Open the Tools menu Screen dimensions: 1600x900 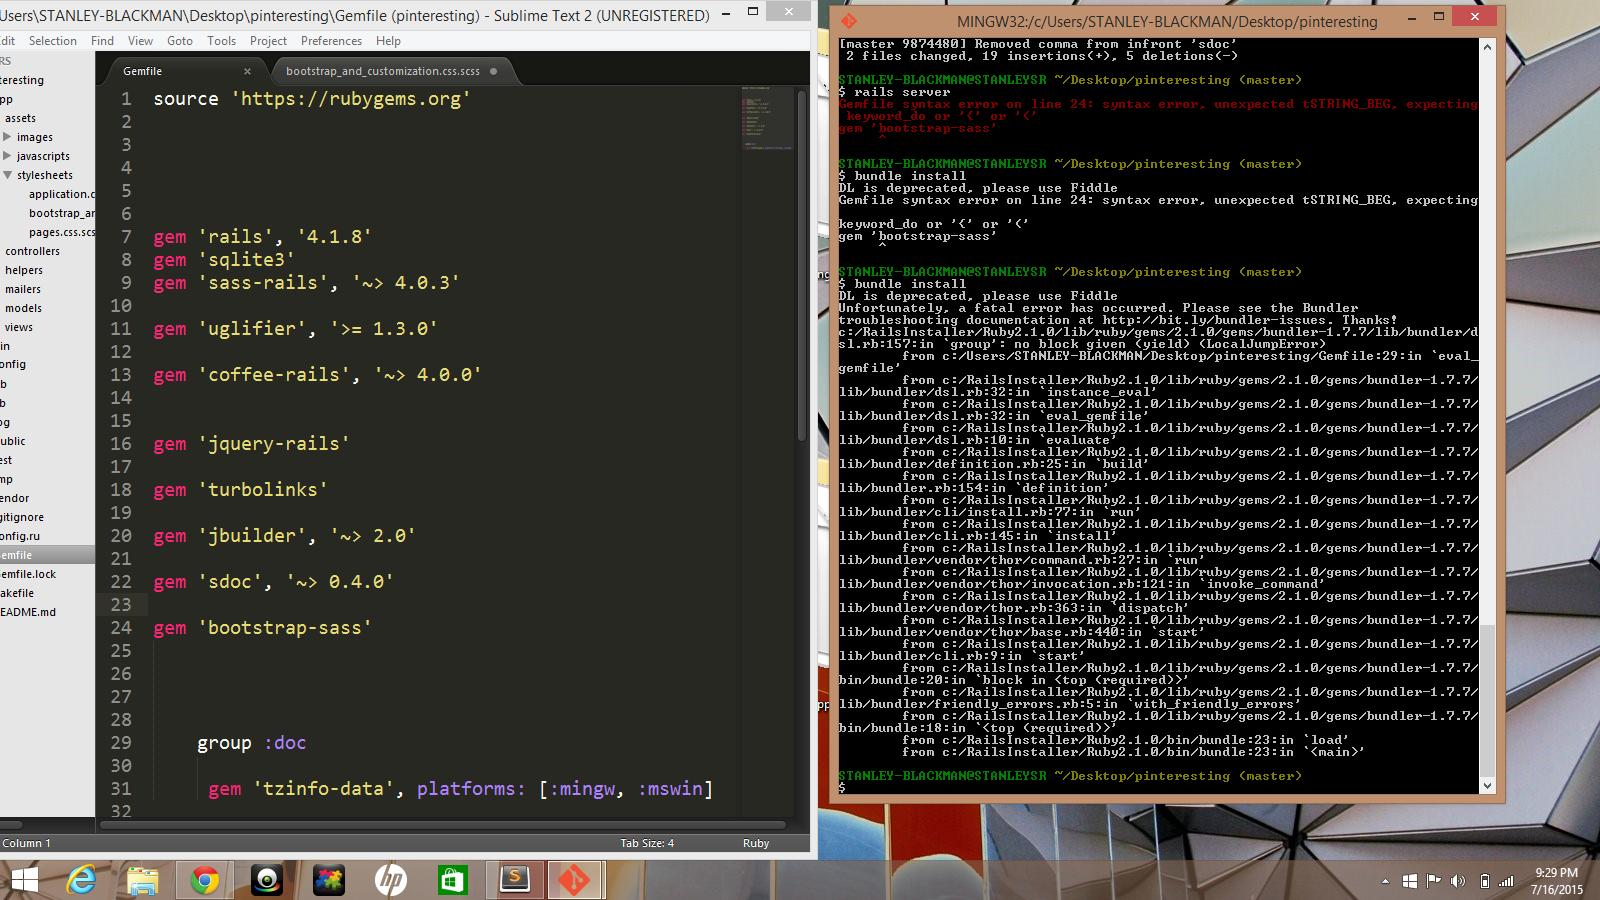pyautogui.click(x=221, y=41)
